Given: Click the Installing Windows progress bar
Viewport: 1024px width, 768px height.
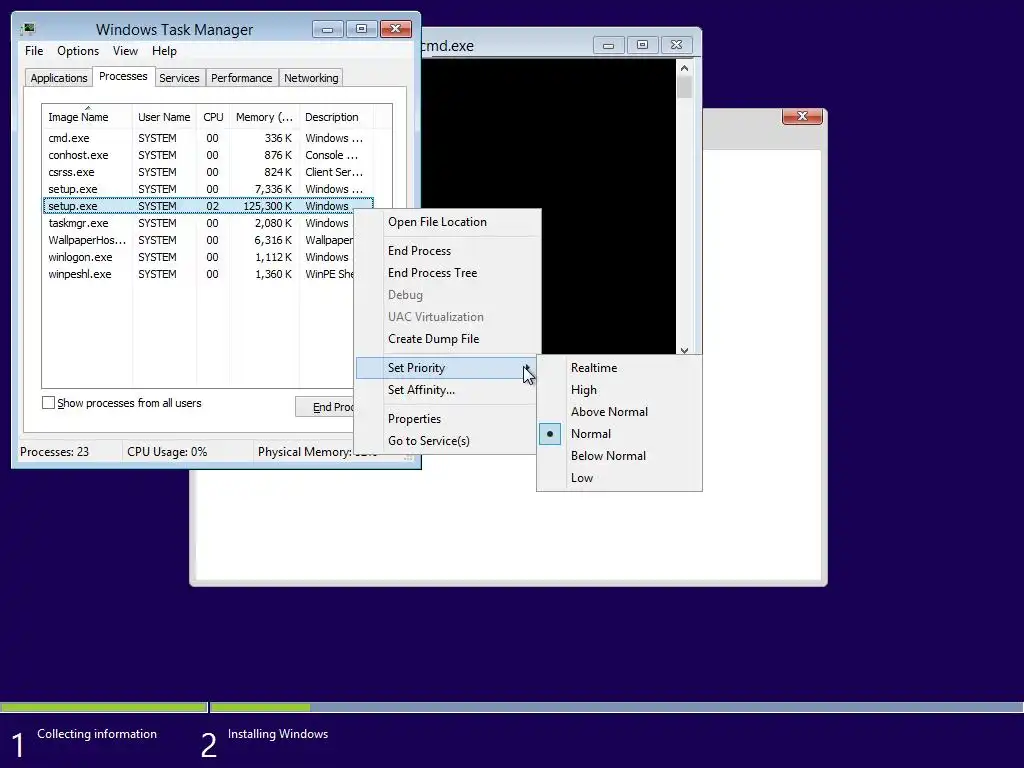Looking at the screenshot, I should [616, 707].
